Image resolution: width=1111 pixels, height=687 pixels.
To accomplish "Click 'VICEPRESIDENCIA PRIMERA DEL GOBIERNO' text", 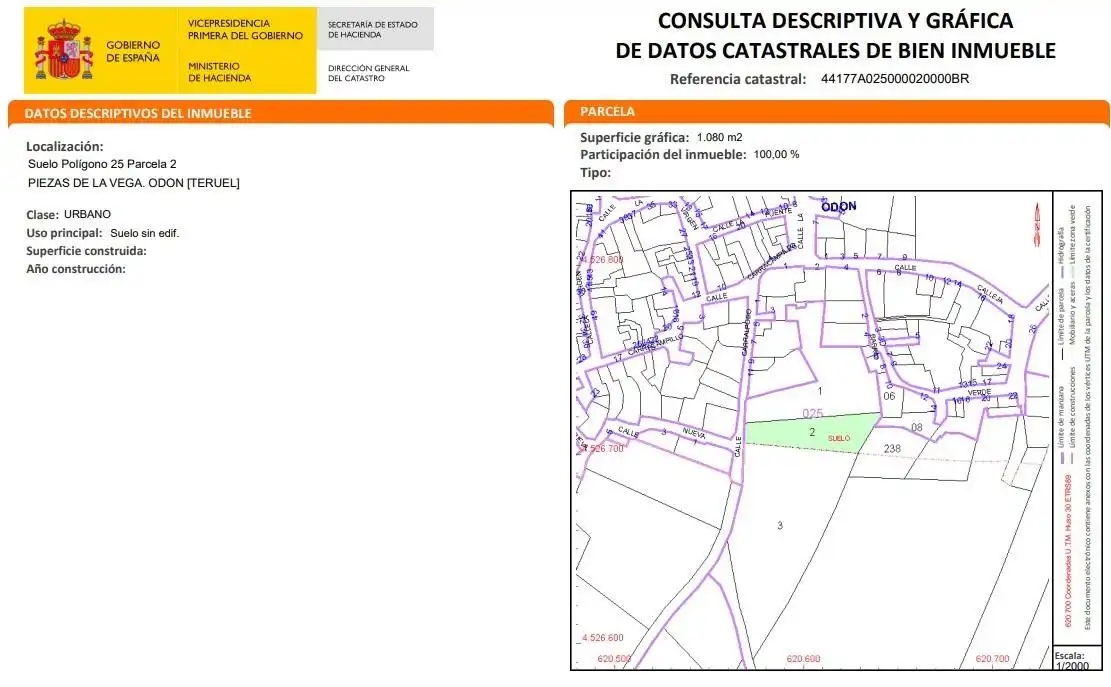I will click(x=245, y=29).
